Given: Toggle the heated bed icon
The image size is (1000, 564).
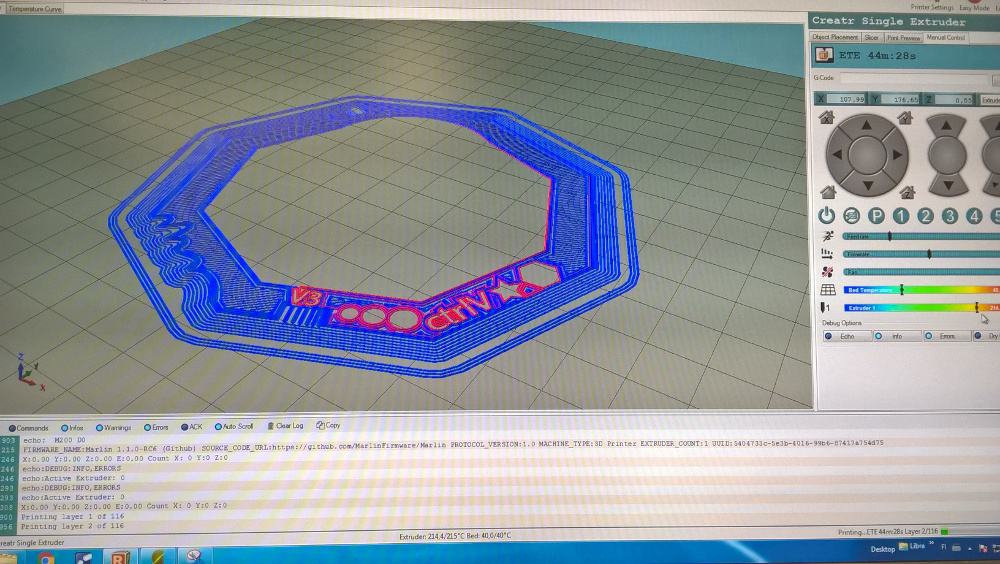Looking at the screenshot, I should point(828,290).
